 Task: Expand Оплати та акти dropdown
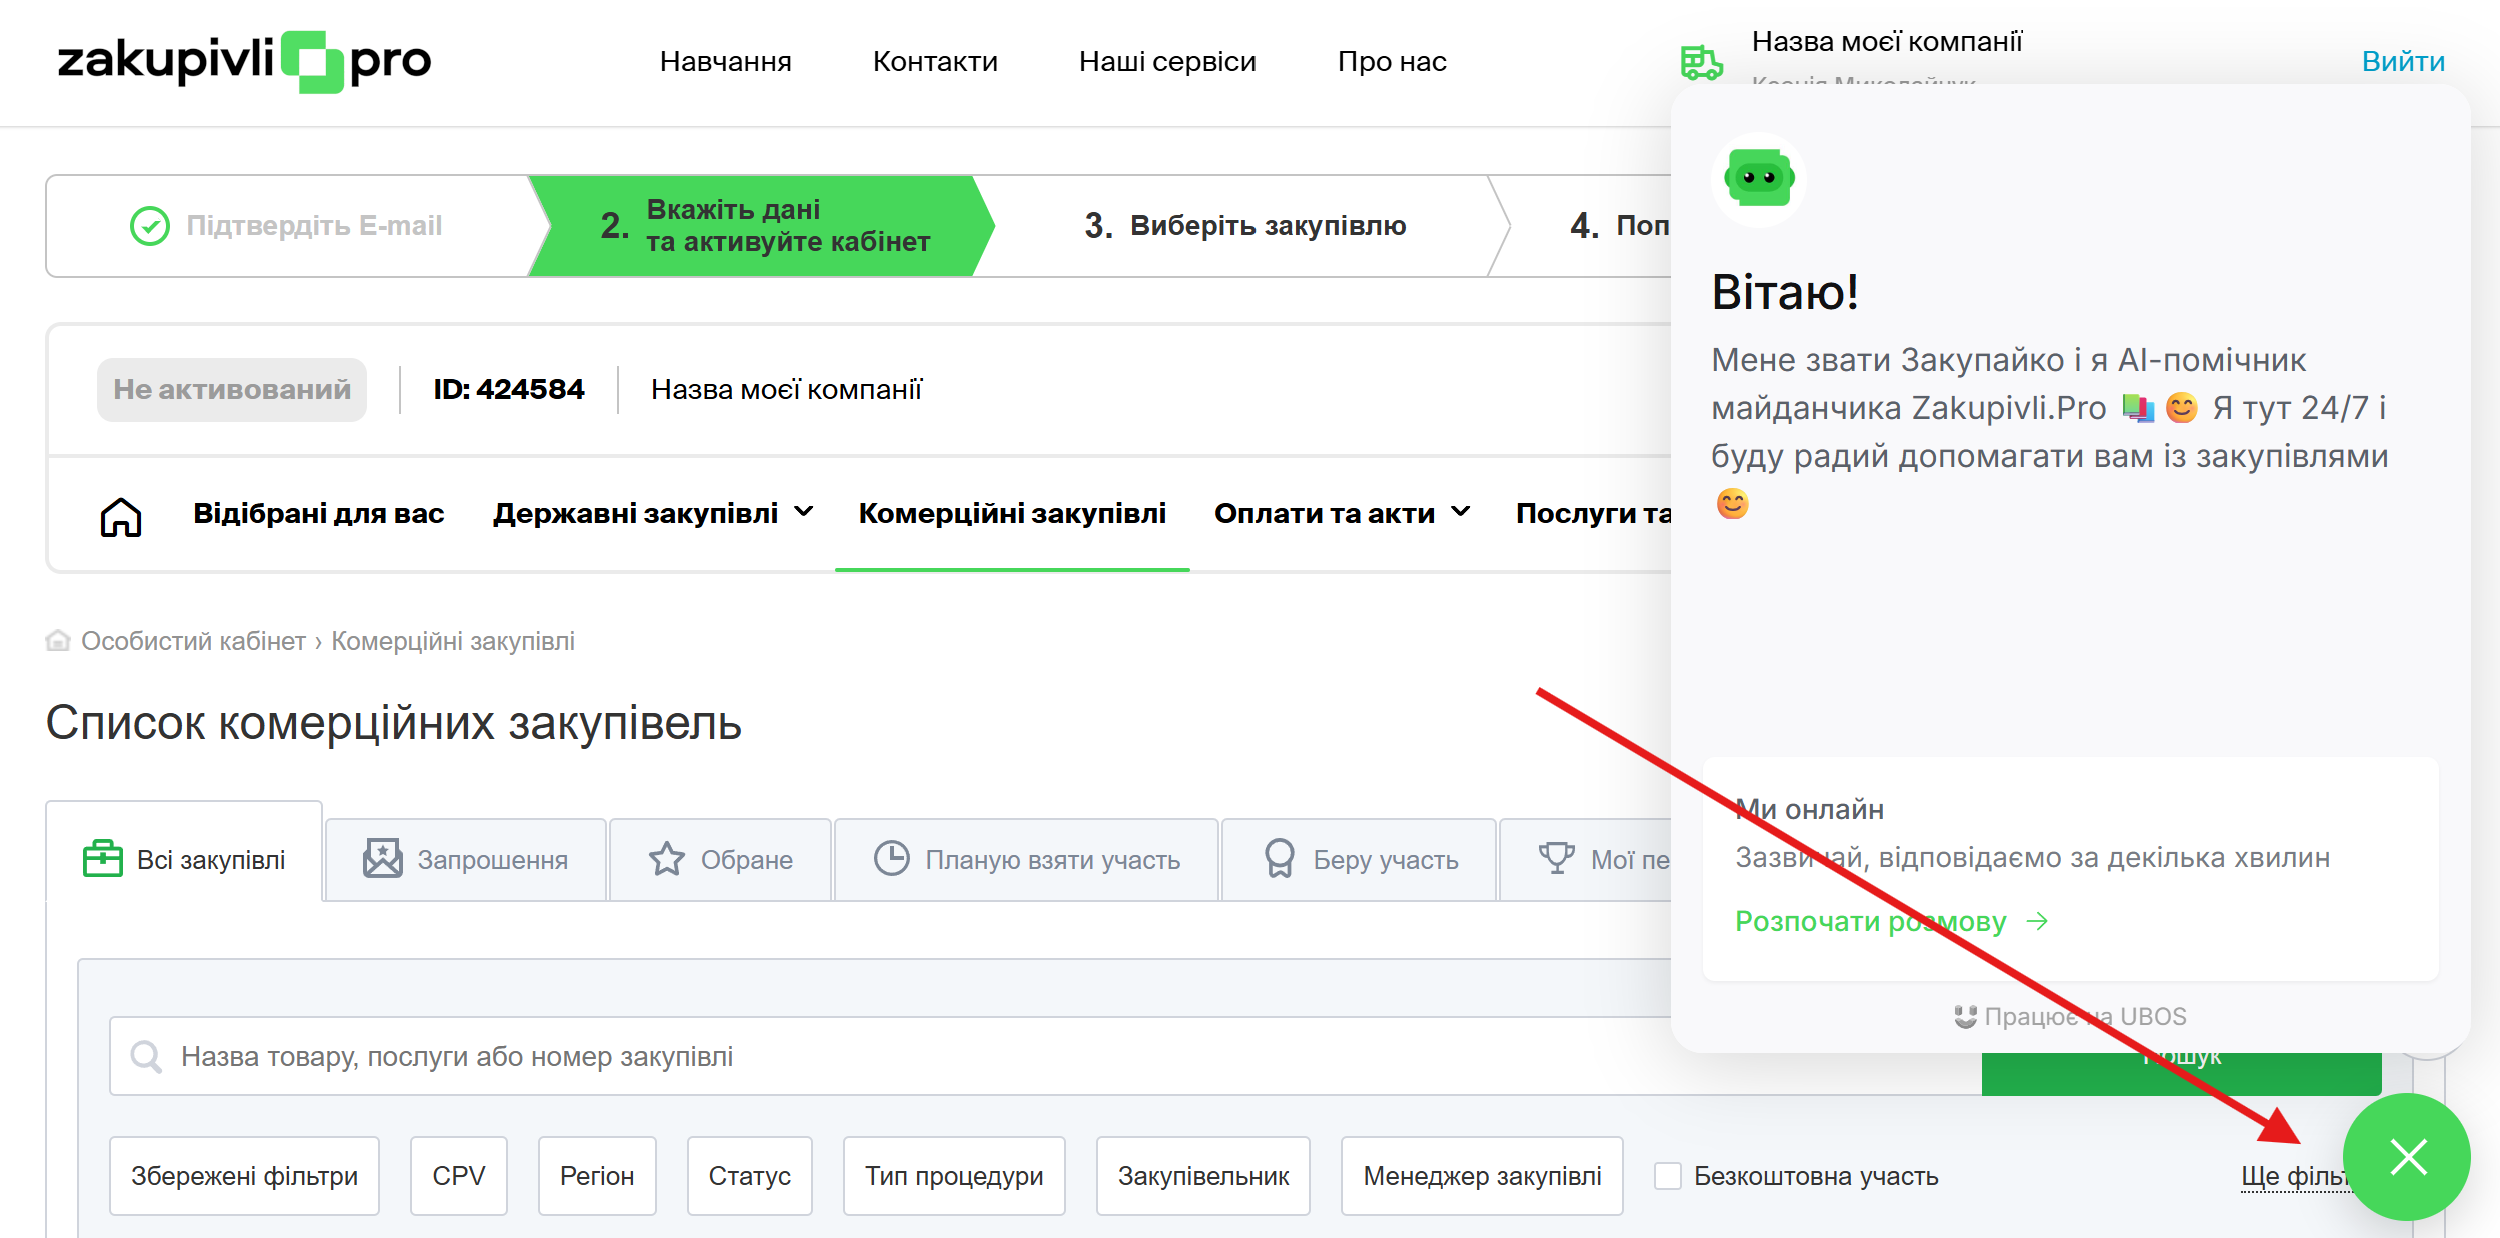point(1341,513)
